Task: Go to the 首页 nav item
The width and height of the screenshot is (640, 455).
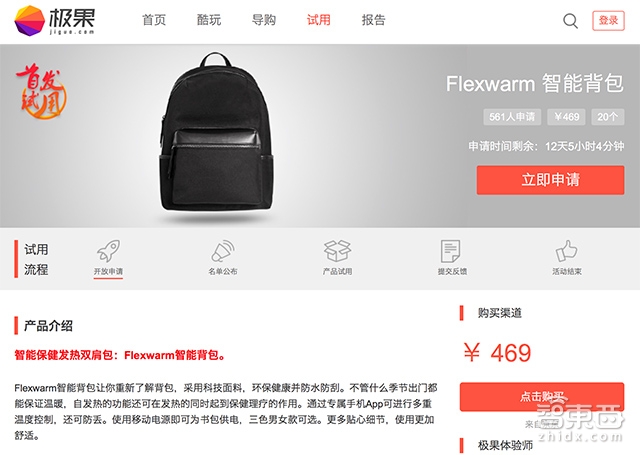Action: point(154,20)
